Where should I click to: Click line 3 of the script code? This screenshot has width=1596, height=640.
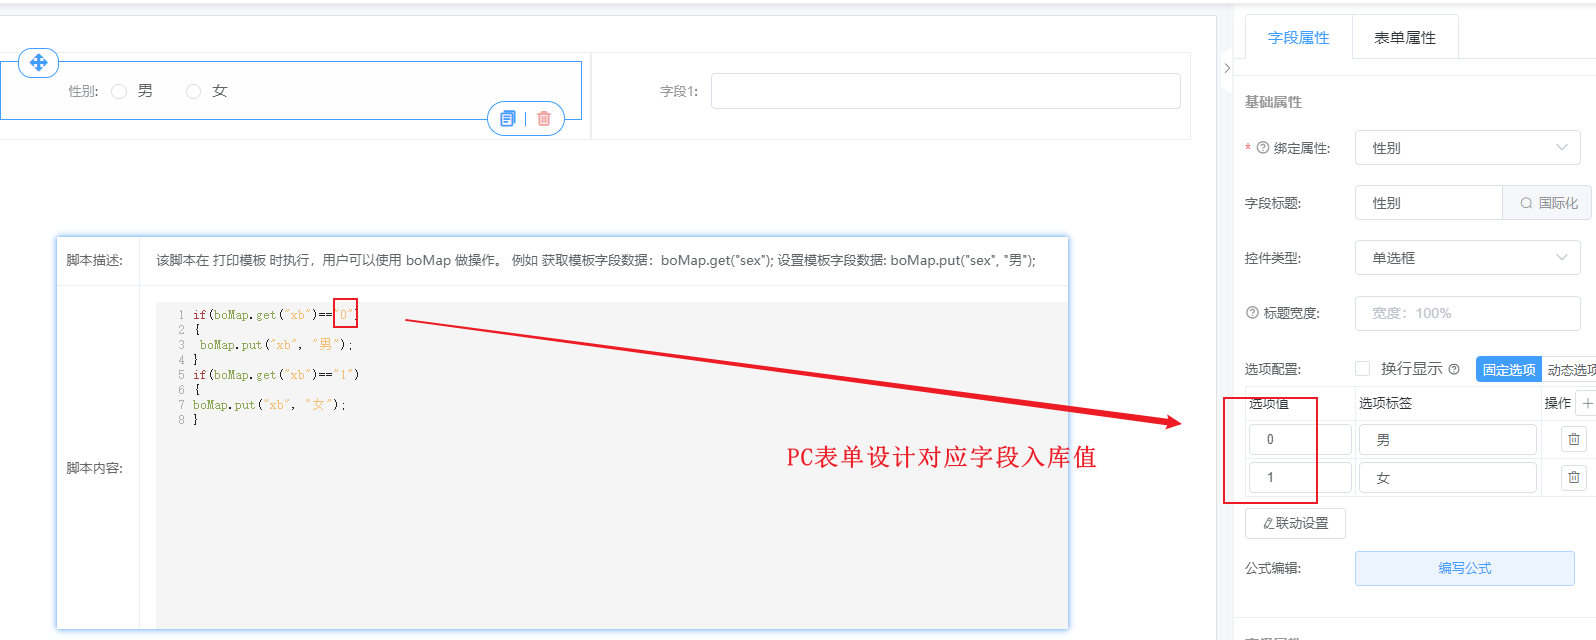[276, 345]
